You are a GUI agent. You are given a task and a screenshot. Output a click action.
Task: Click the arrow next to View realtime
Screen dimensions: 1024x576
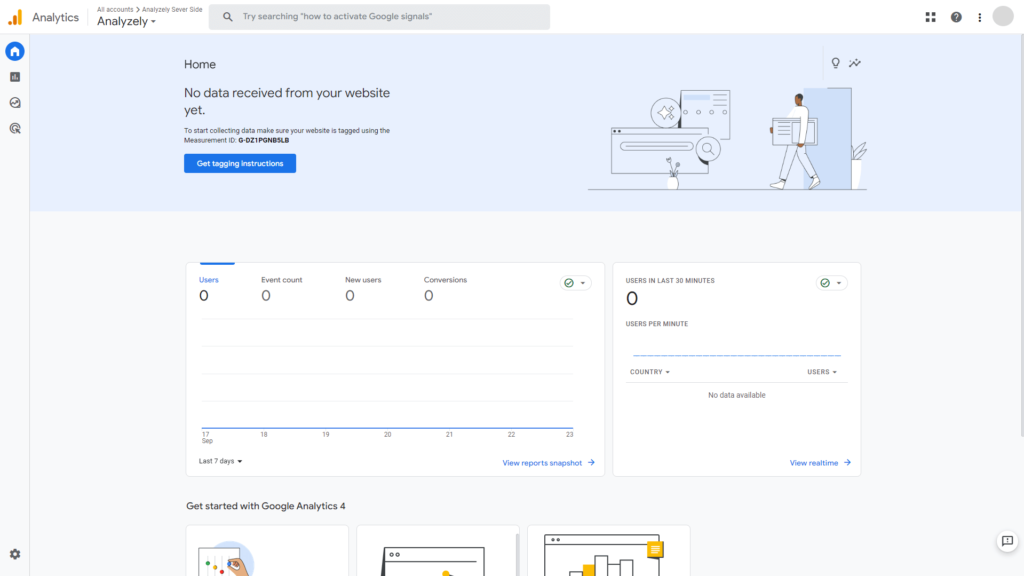[847, 462]
